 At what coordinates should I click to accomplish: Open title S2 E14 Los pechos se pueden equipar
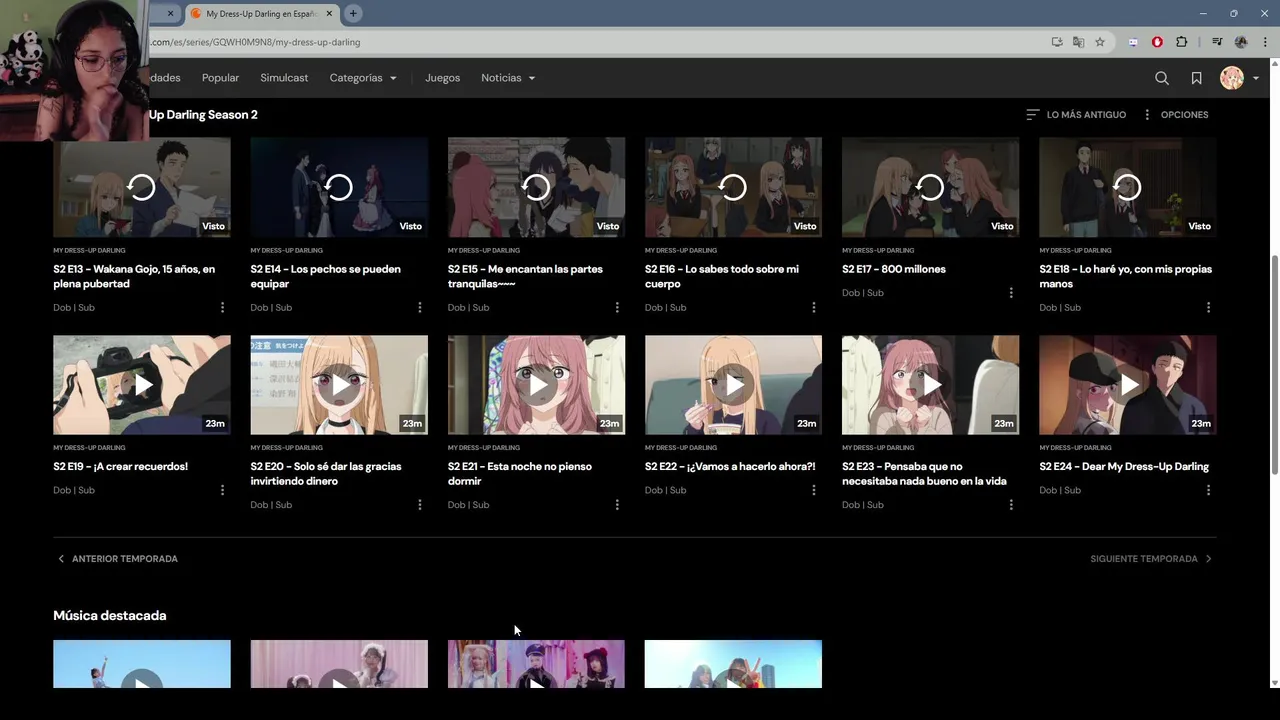(x=325, y=276)
